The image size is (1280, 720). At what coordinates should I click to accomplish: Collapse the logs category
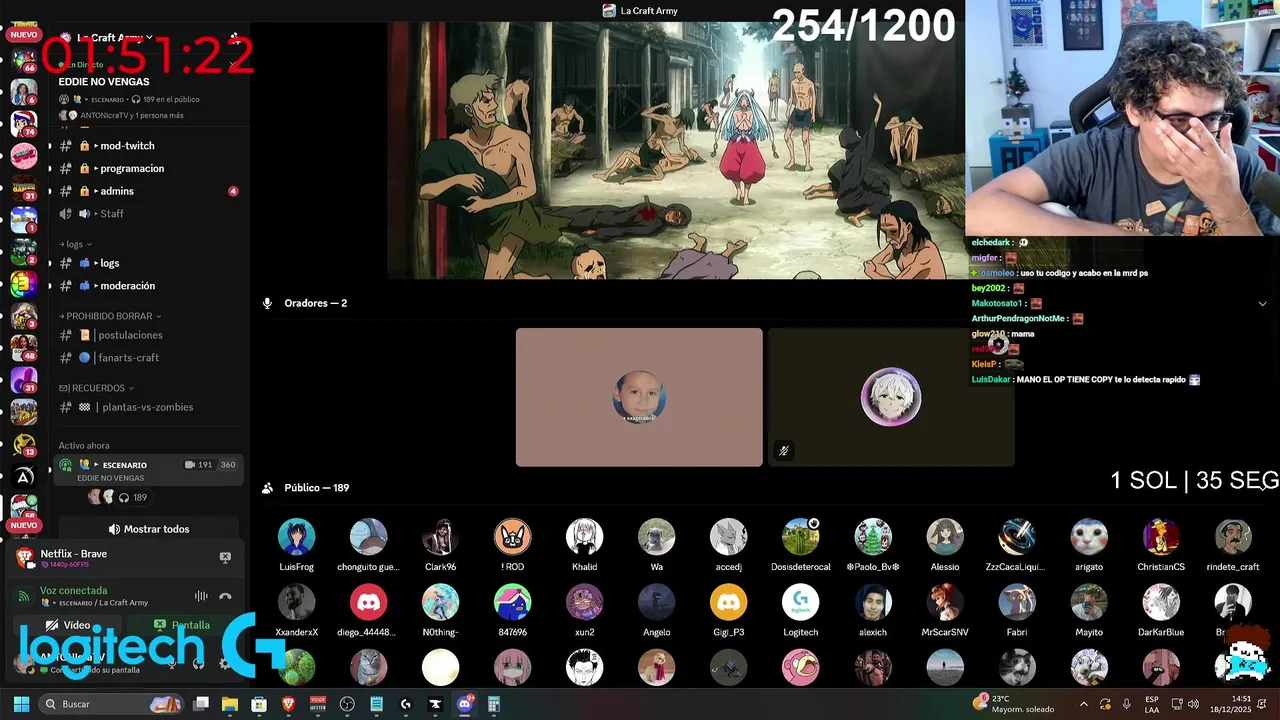(x=75, y=244)
